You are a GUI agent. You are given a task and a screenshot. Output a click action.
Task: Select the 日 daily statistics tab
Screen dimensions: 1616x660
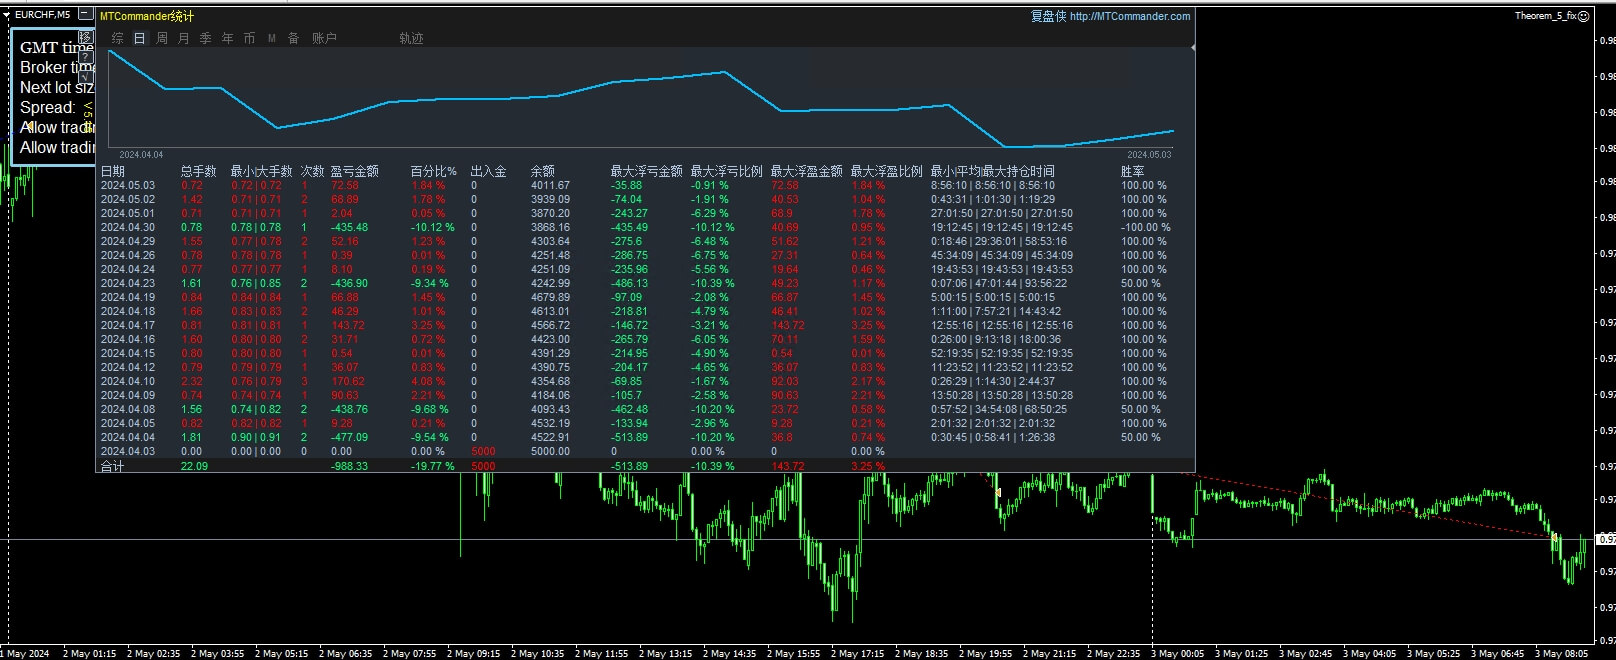click(x=140, y=38)
